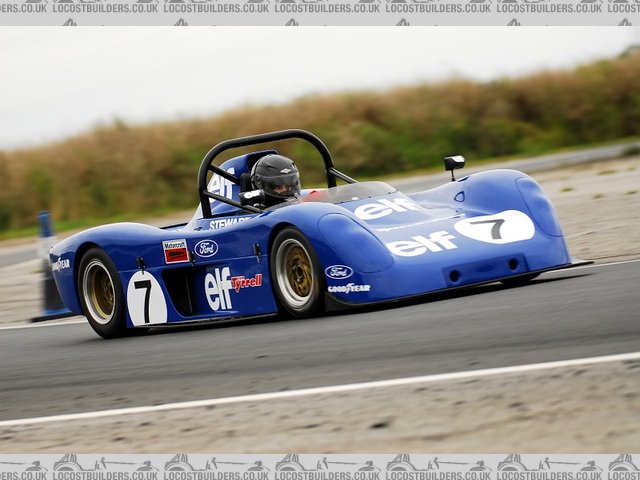Select the red Motorsport sticker on the car
Screen dimensions: 640x480
pyautogui.click(x=176, y=251)
